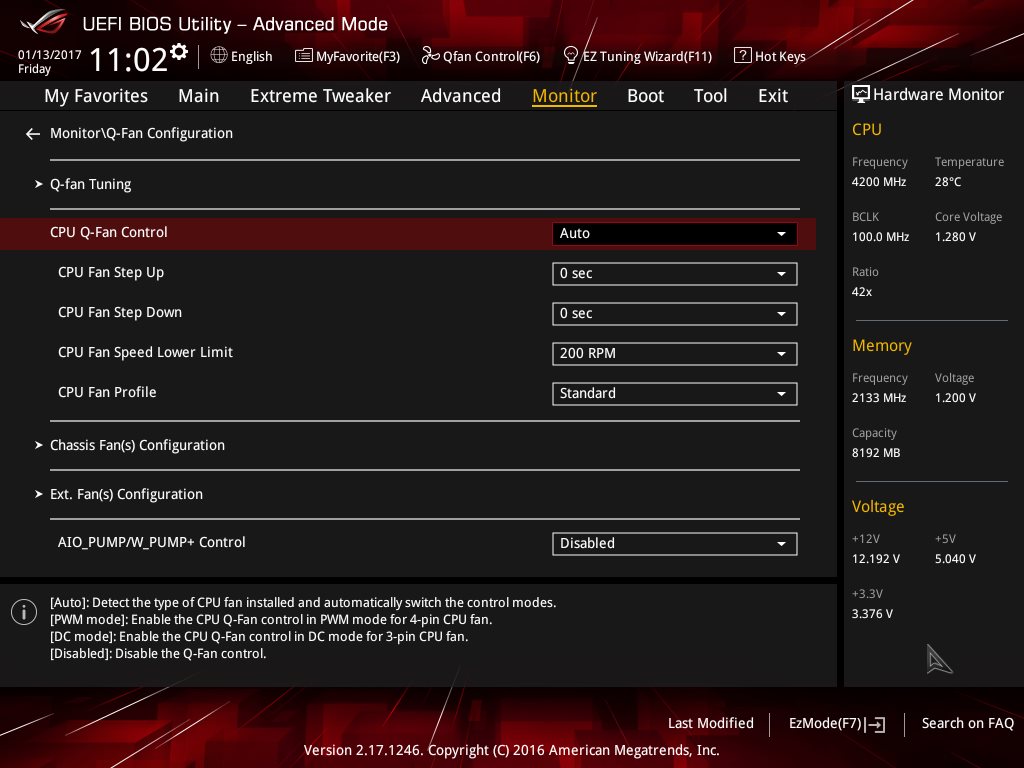Select the CPU Fan Profile label
The height and width of the screenshot is (768, 1024).
pyautogui.click(x=107, y=392)
